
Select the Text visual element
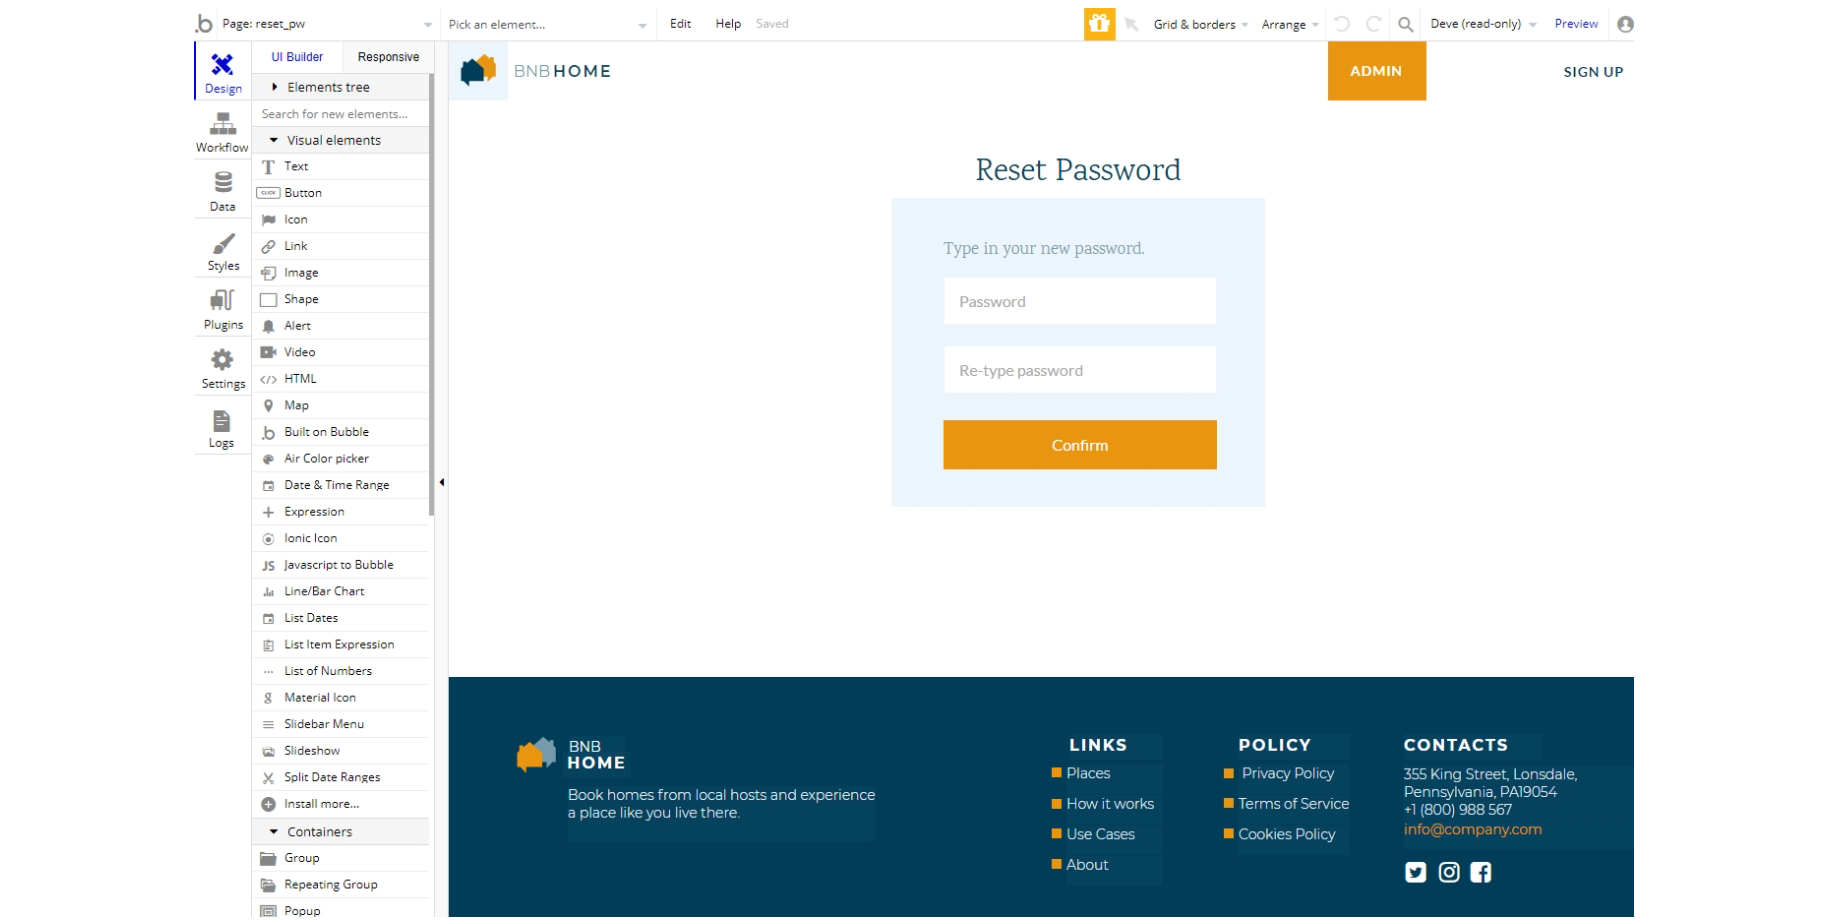[x=342, y=167]
